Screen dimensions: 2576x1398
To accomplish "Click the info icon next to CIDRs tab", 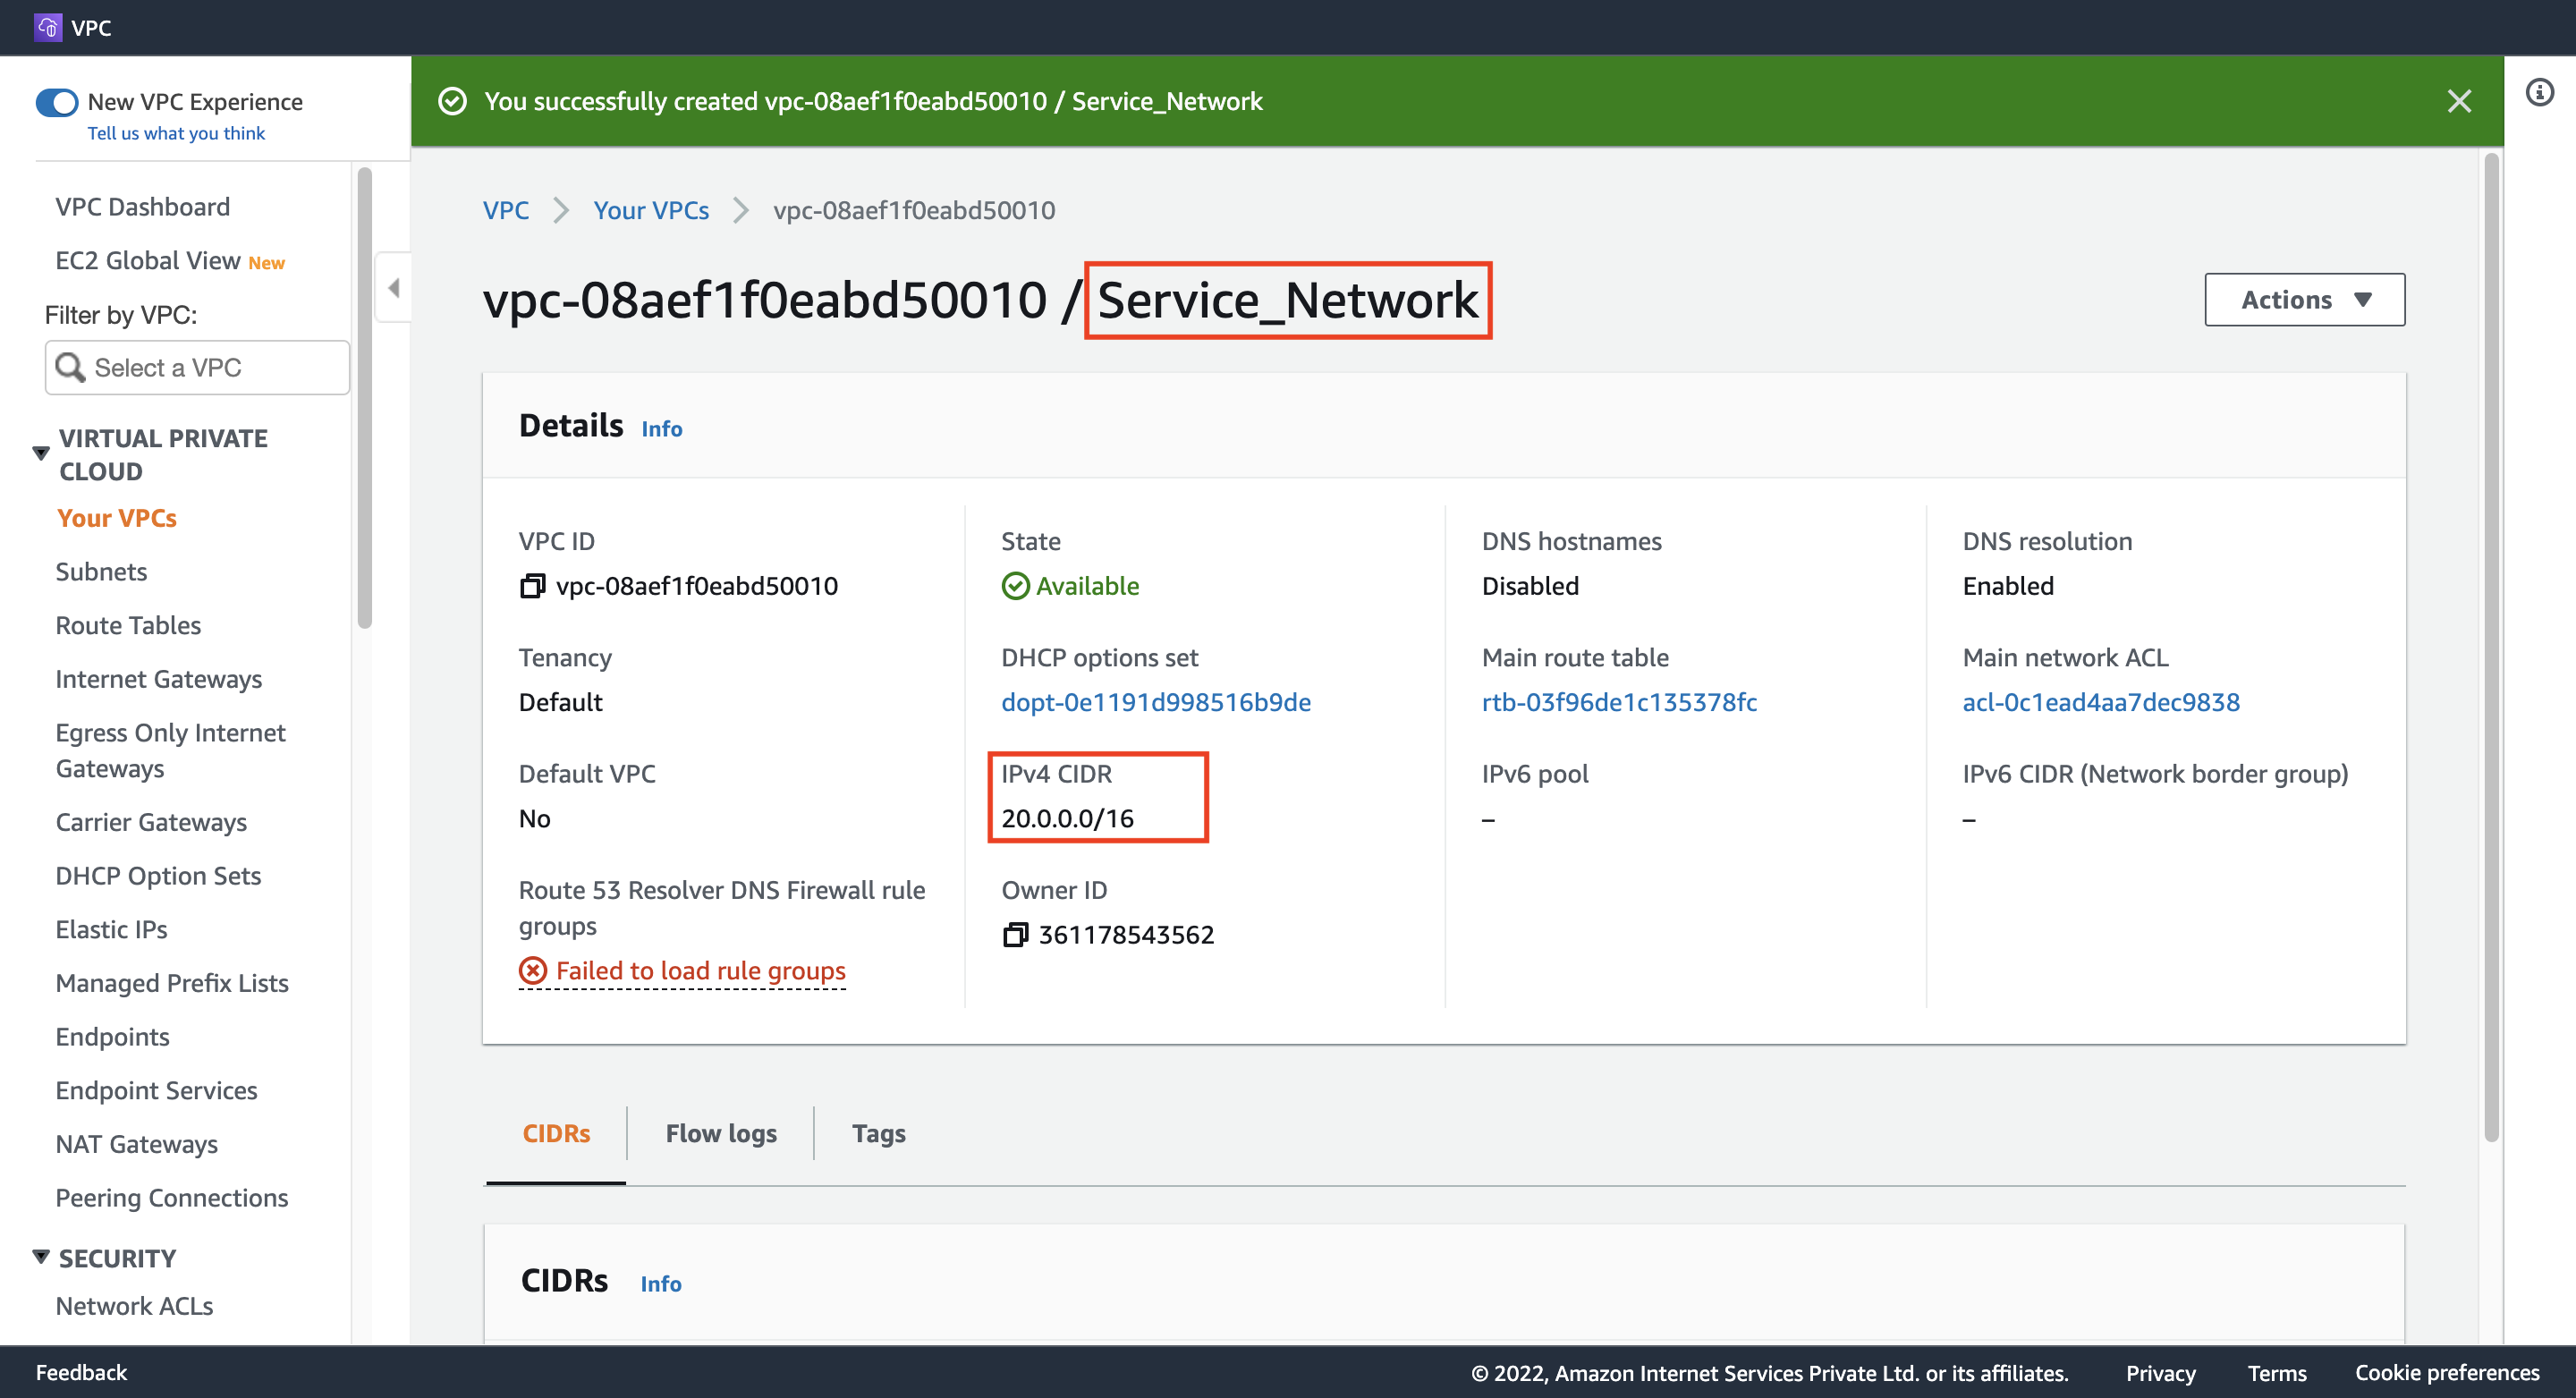I will [659, 1281].
